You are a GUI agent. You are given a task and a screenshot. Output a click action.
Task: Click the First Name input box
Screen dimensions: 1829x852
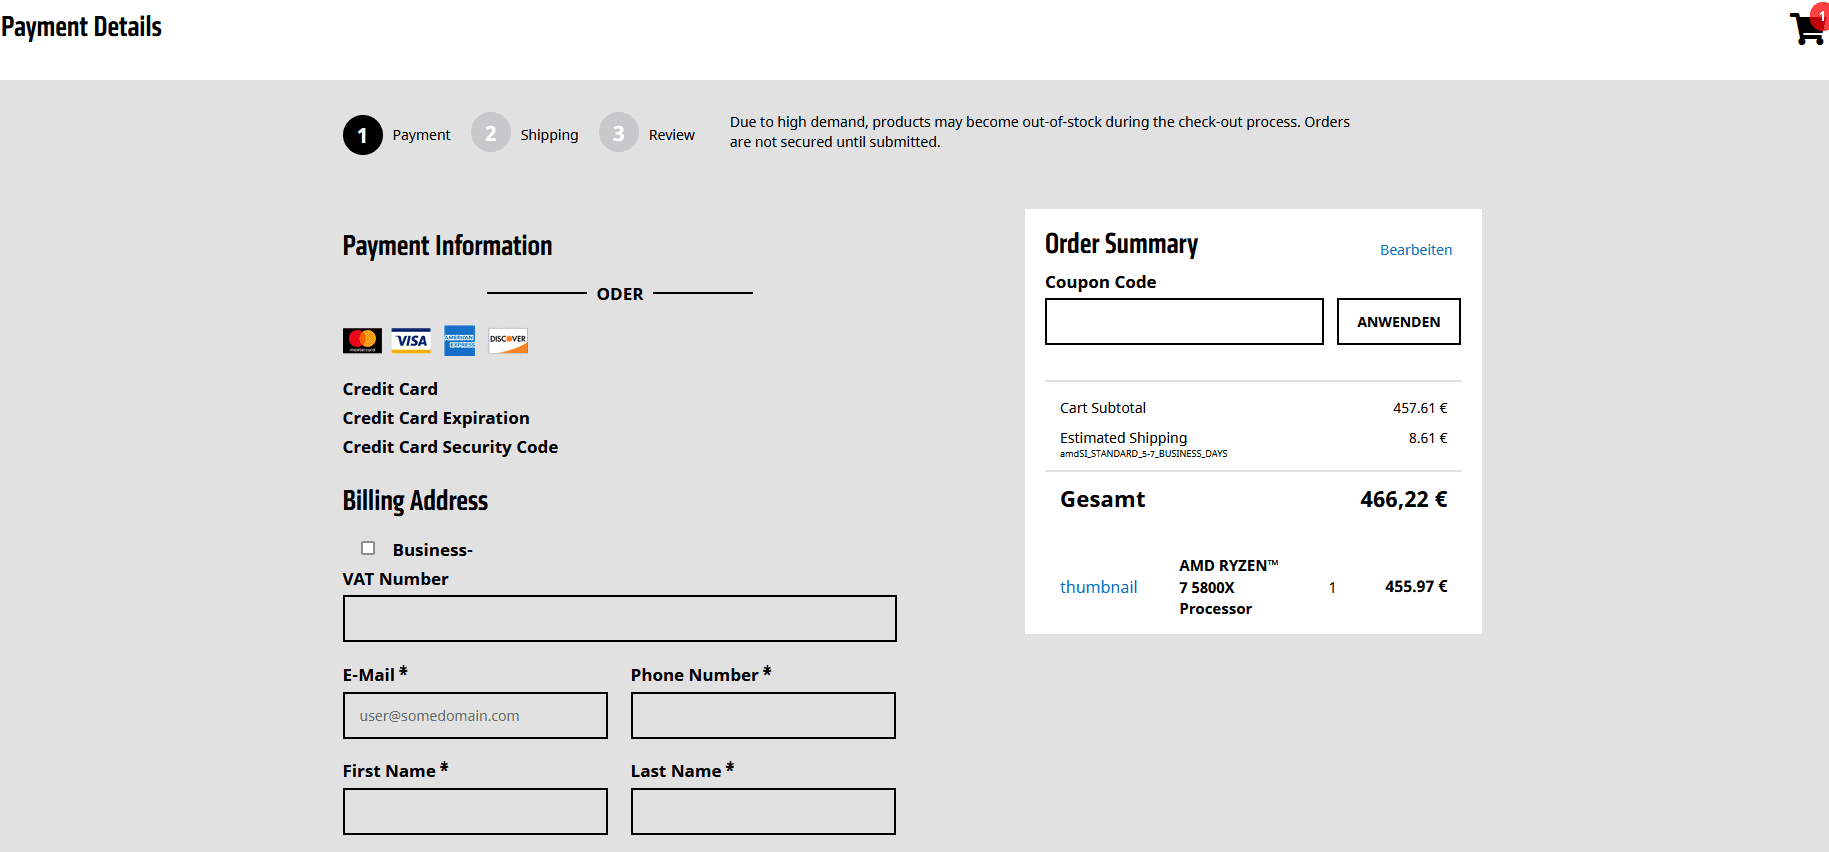coord(475,812)
